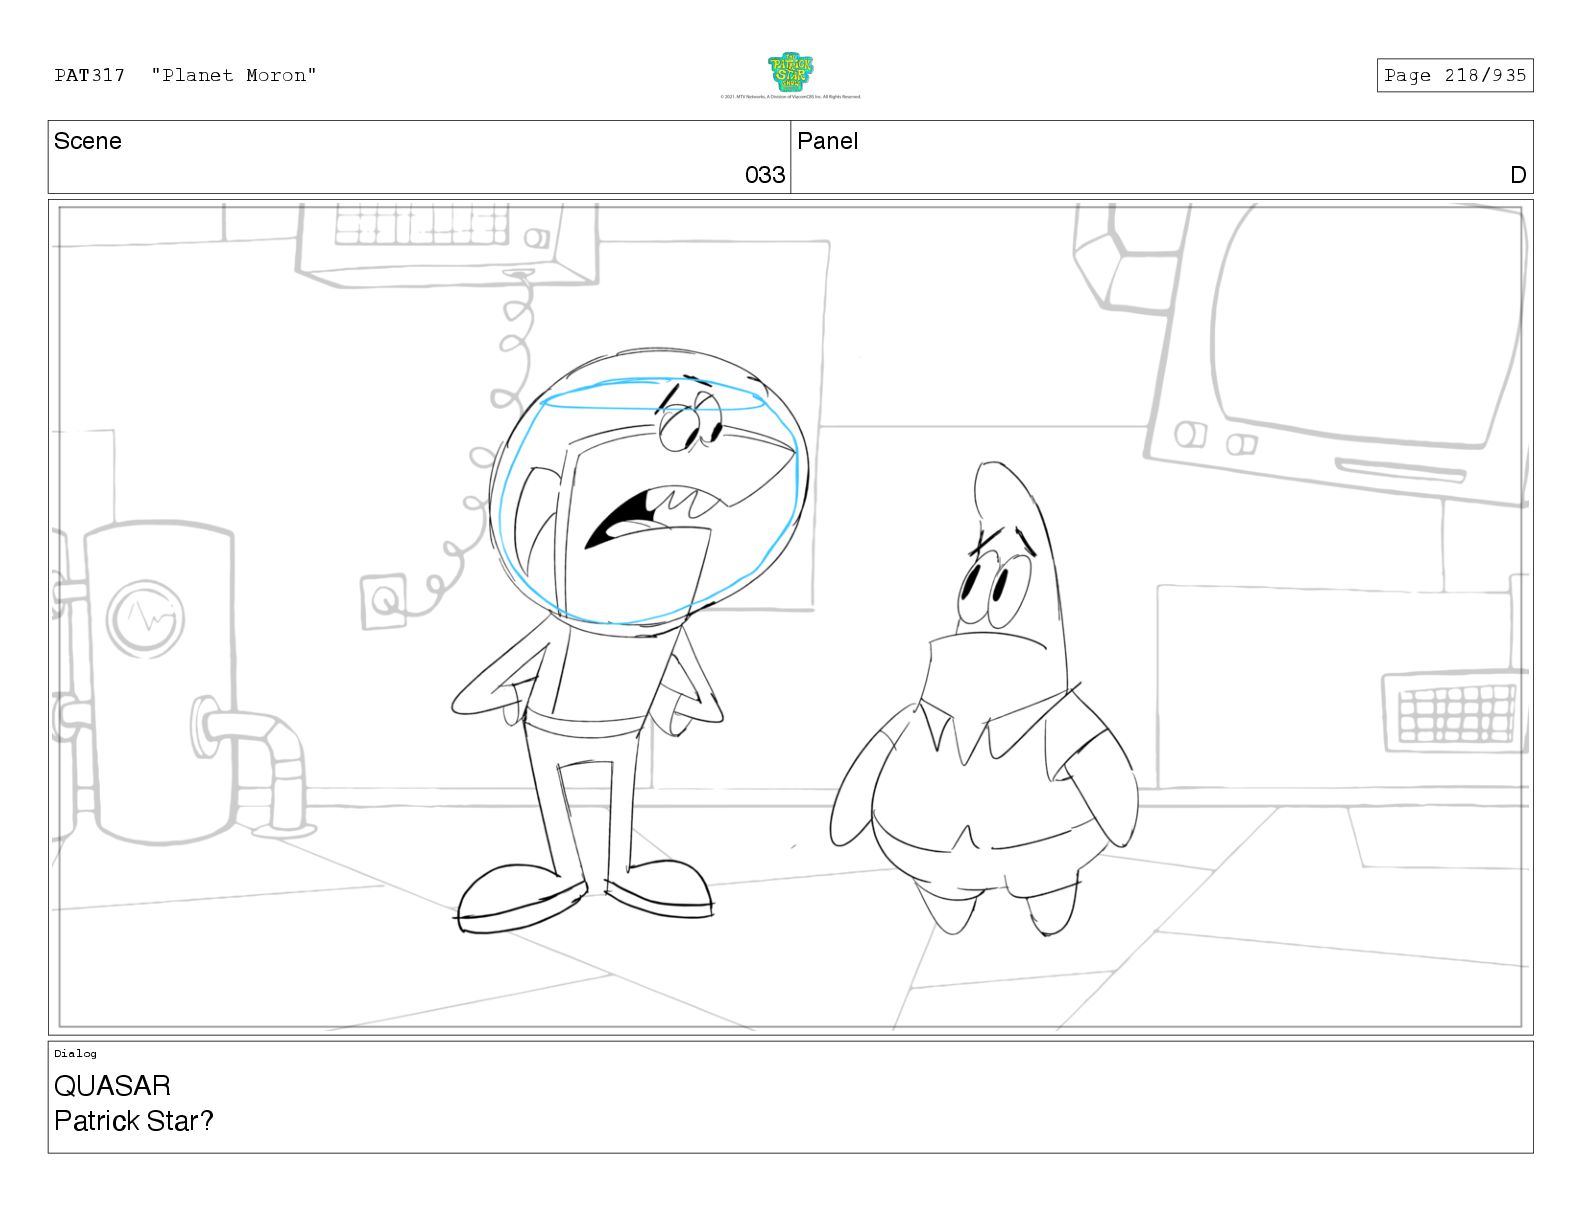Click the panel letter 'D'
The image size is (1582, 1225).
point(1518,175)
